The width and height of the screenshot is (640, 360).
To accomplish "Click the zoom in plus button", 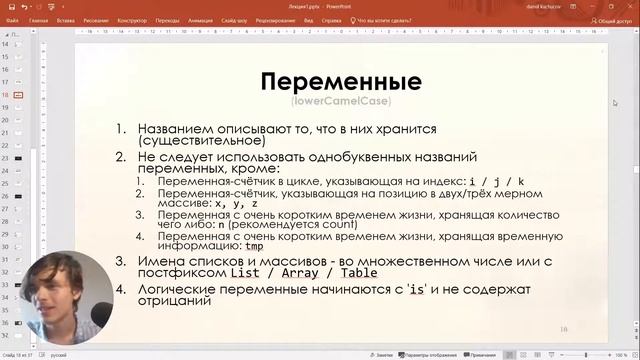I will pyautogui.click(x=609, y=355).
